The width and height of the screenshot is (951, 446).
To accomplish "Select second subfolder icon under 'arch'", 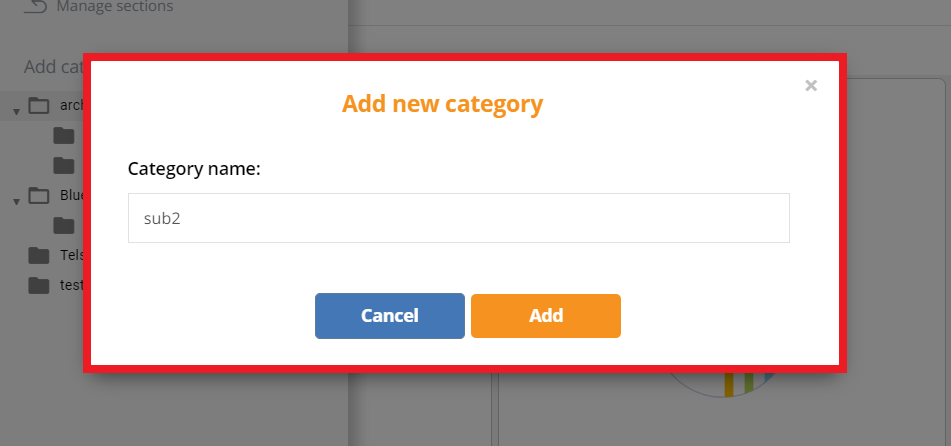I will click(64, 165).
